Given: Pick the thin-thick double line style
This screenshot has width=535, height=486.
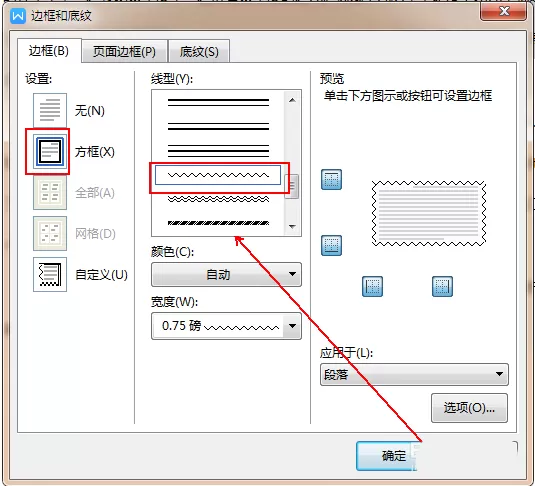Looking at the screenshot, I should point(218,126).
